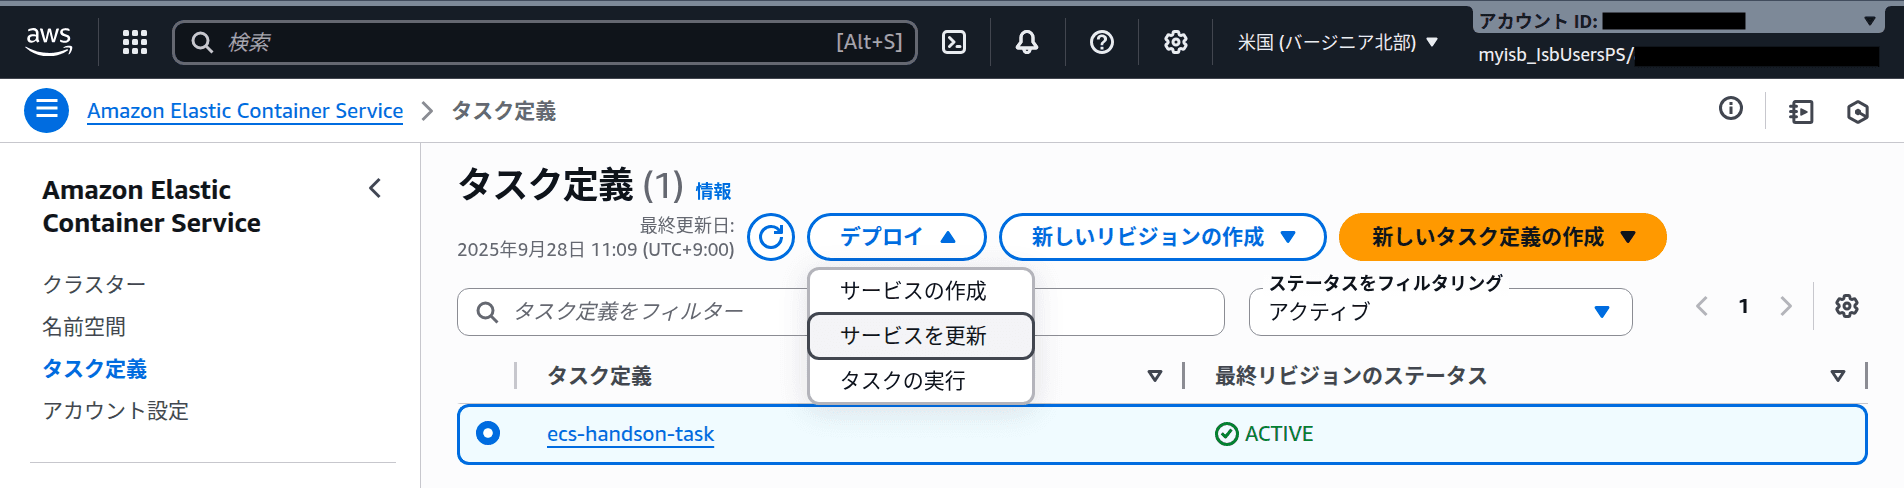Viewport: 1904px width, 488px height.
Task: Click page number 1 in pagination
Action: pos(1744,306)
